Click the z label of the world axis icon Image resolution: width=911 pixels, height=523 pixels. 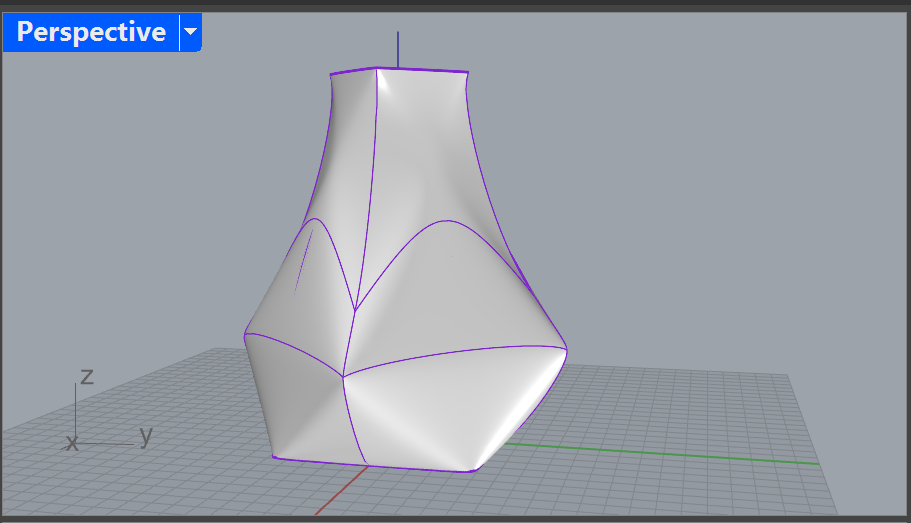click(x=87, y=376)
